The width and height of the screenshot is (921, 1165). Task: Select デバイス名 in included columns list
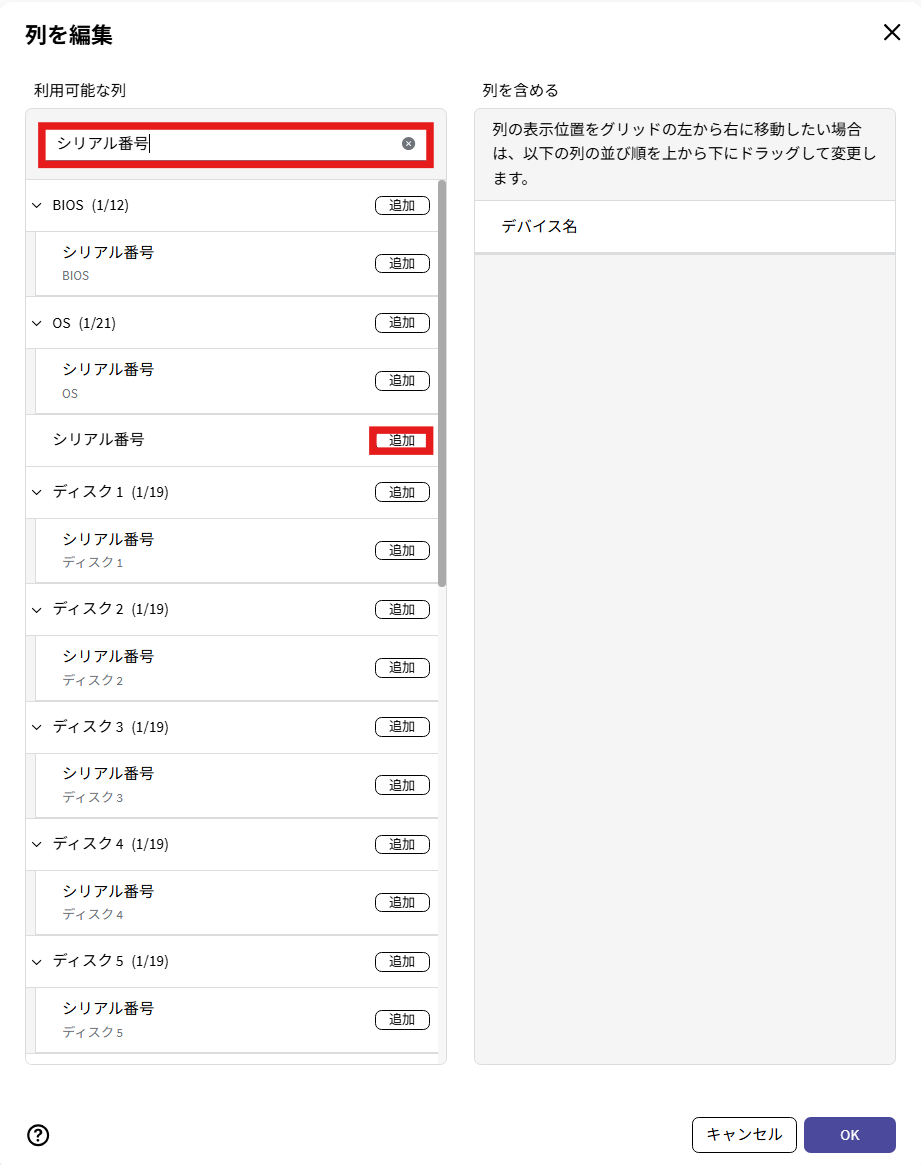(x=685, y=227)
